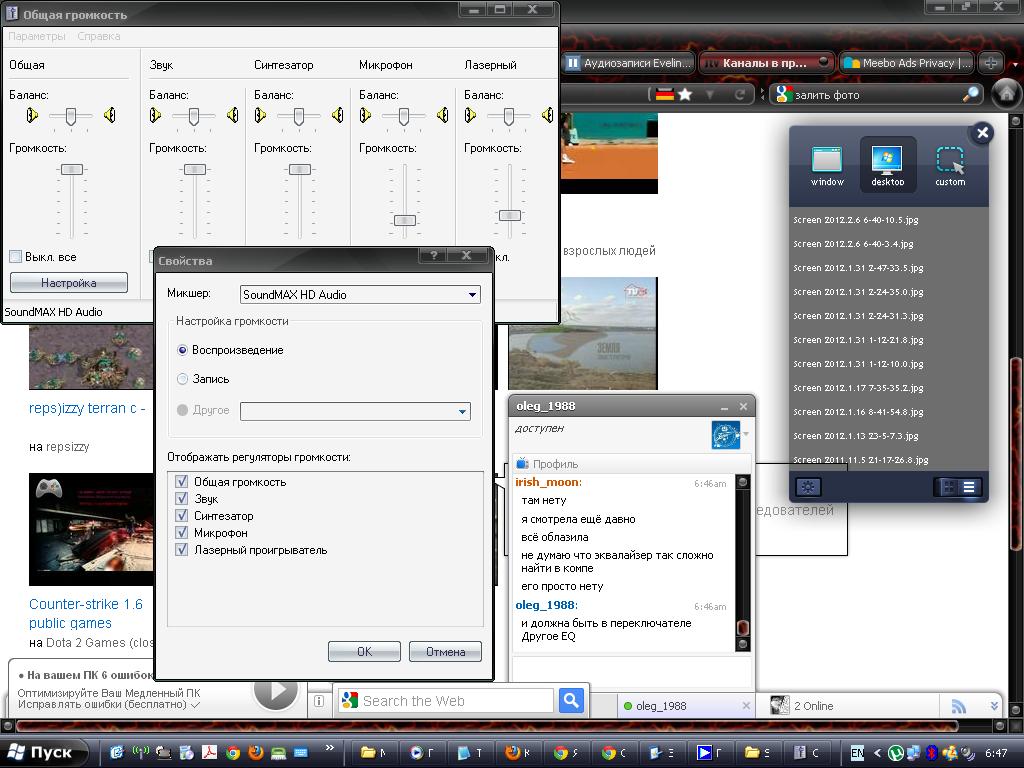The width and height of the screenshot is (1024, 768).
Task: Select the window capture mode icon
Action: (x=826, y=163)
